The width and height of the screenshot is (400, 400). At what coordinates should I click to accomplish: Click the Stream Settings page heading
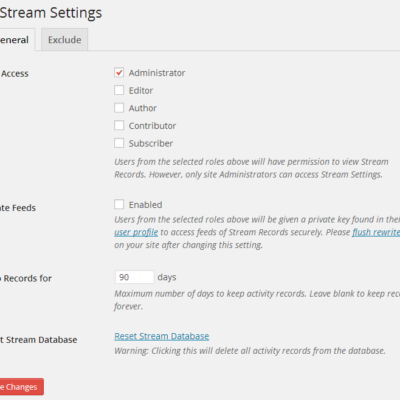tap(51, 13)
